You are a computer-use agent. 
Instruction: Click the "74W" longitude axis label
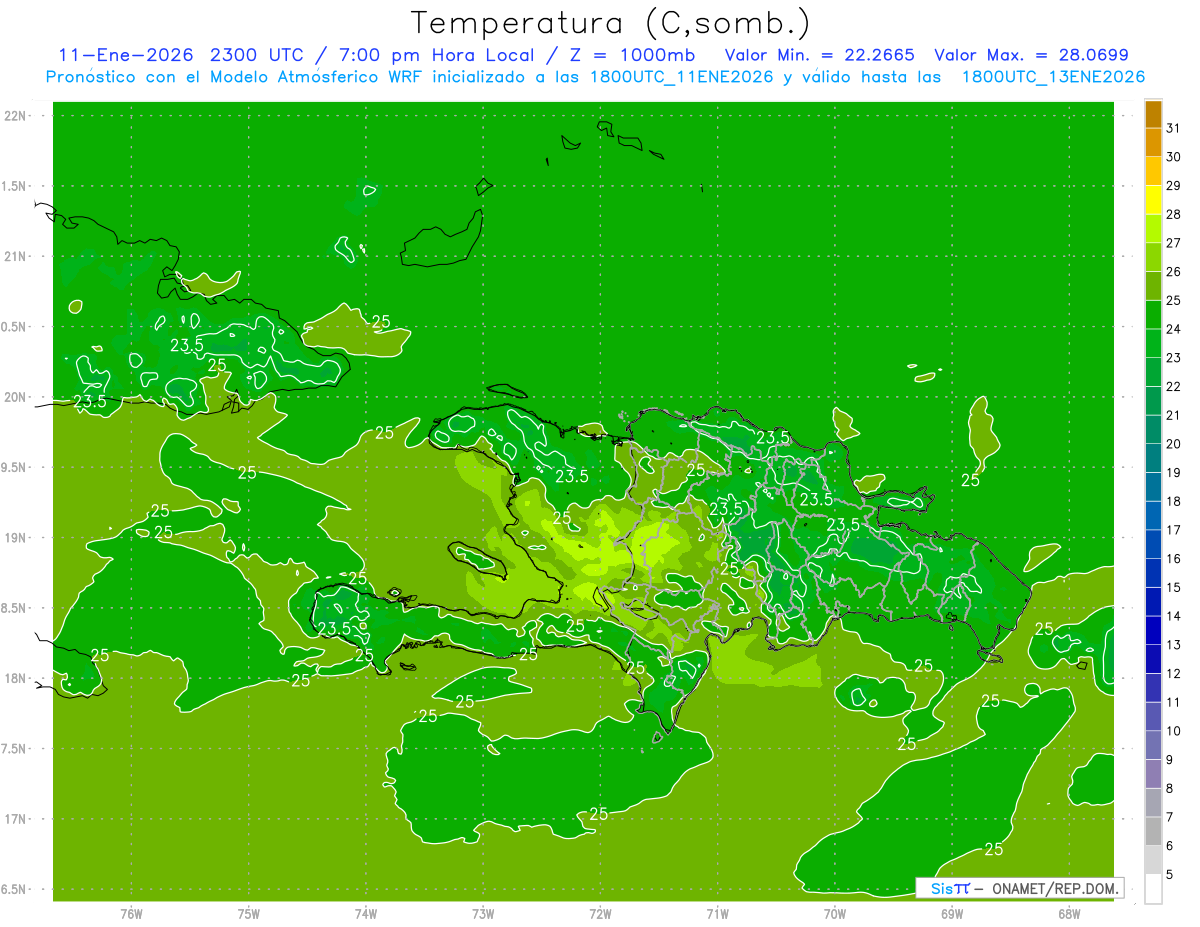(x=365, y=914)
